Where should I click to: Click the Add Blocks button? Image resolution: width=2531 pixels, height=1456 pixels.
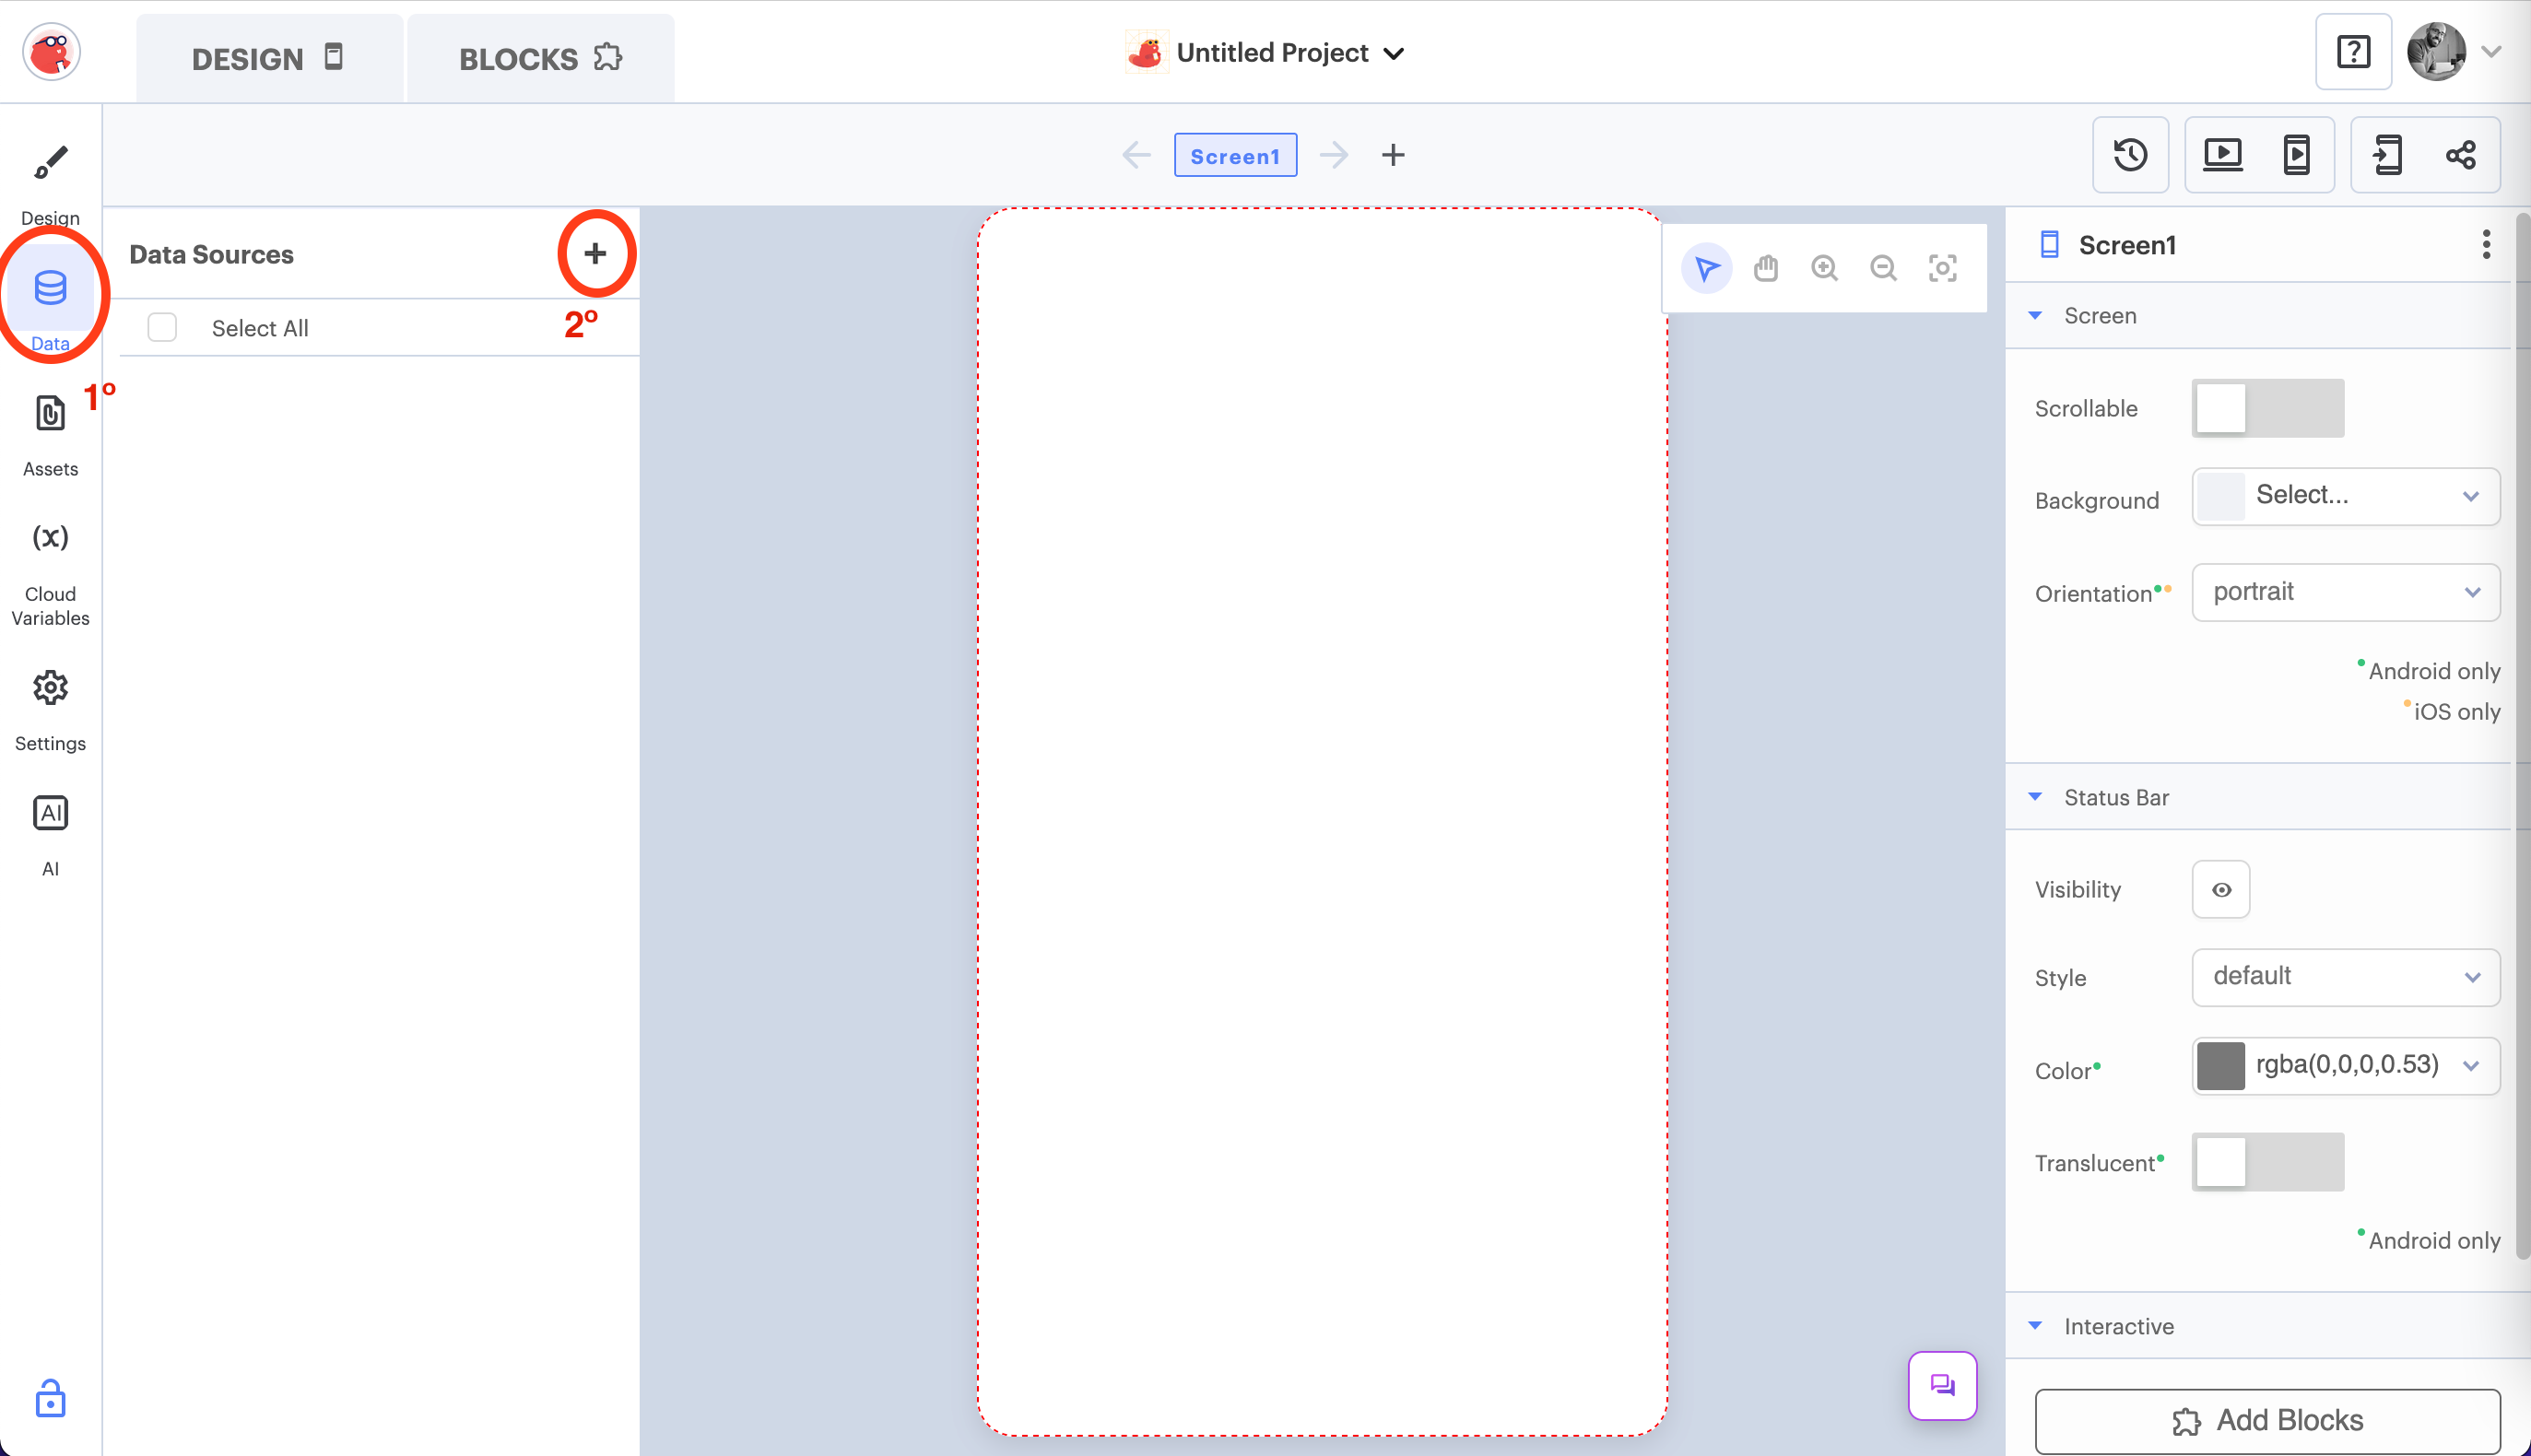tap(2267, 1420)
